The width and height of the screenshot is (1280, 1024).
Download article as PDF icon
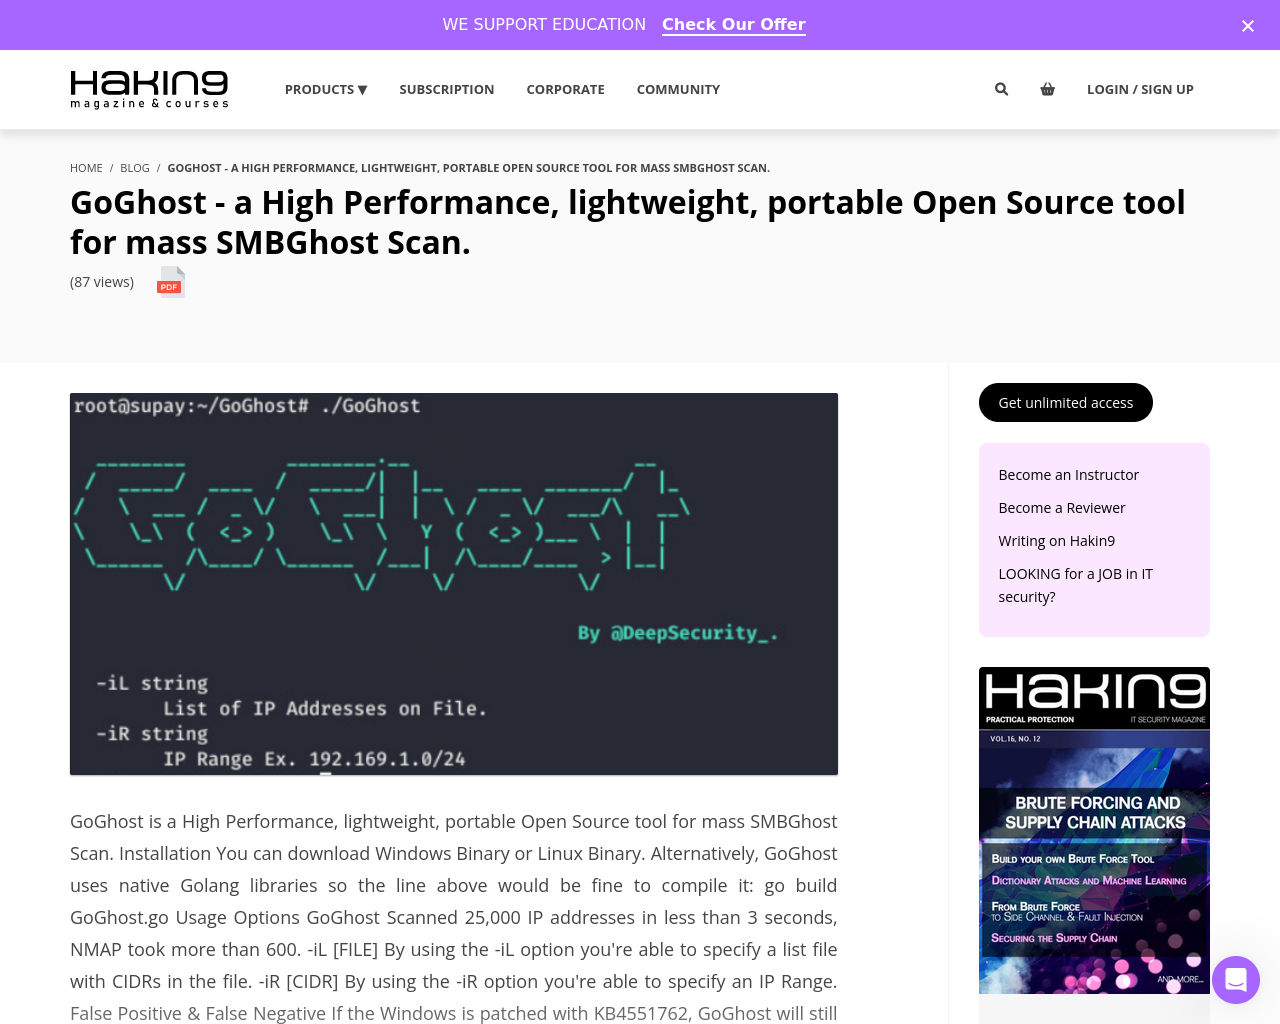171,282
